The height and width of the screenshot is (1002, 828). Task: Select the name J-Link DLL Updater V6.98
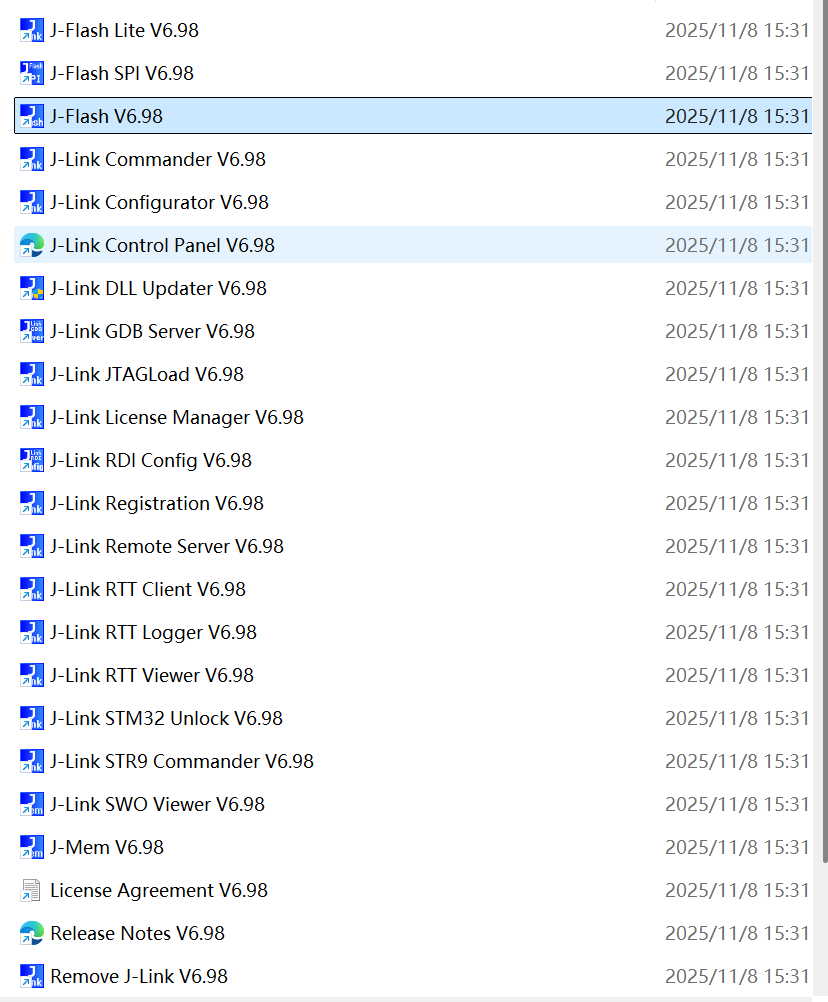click(158, 288)
